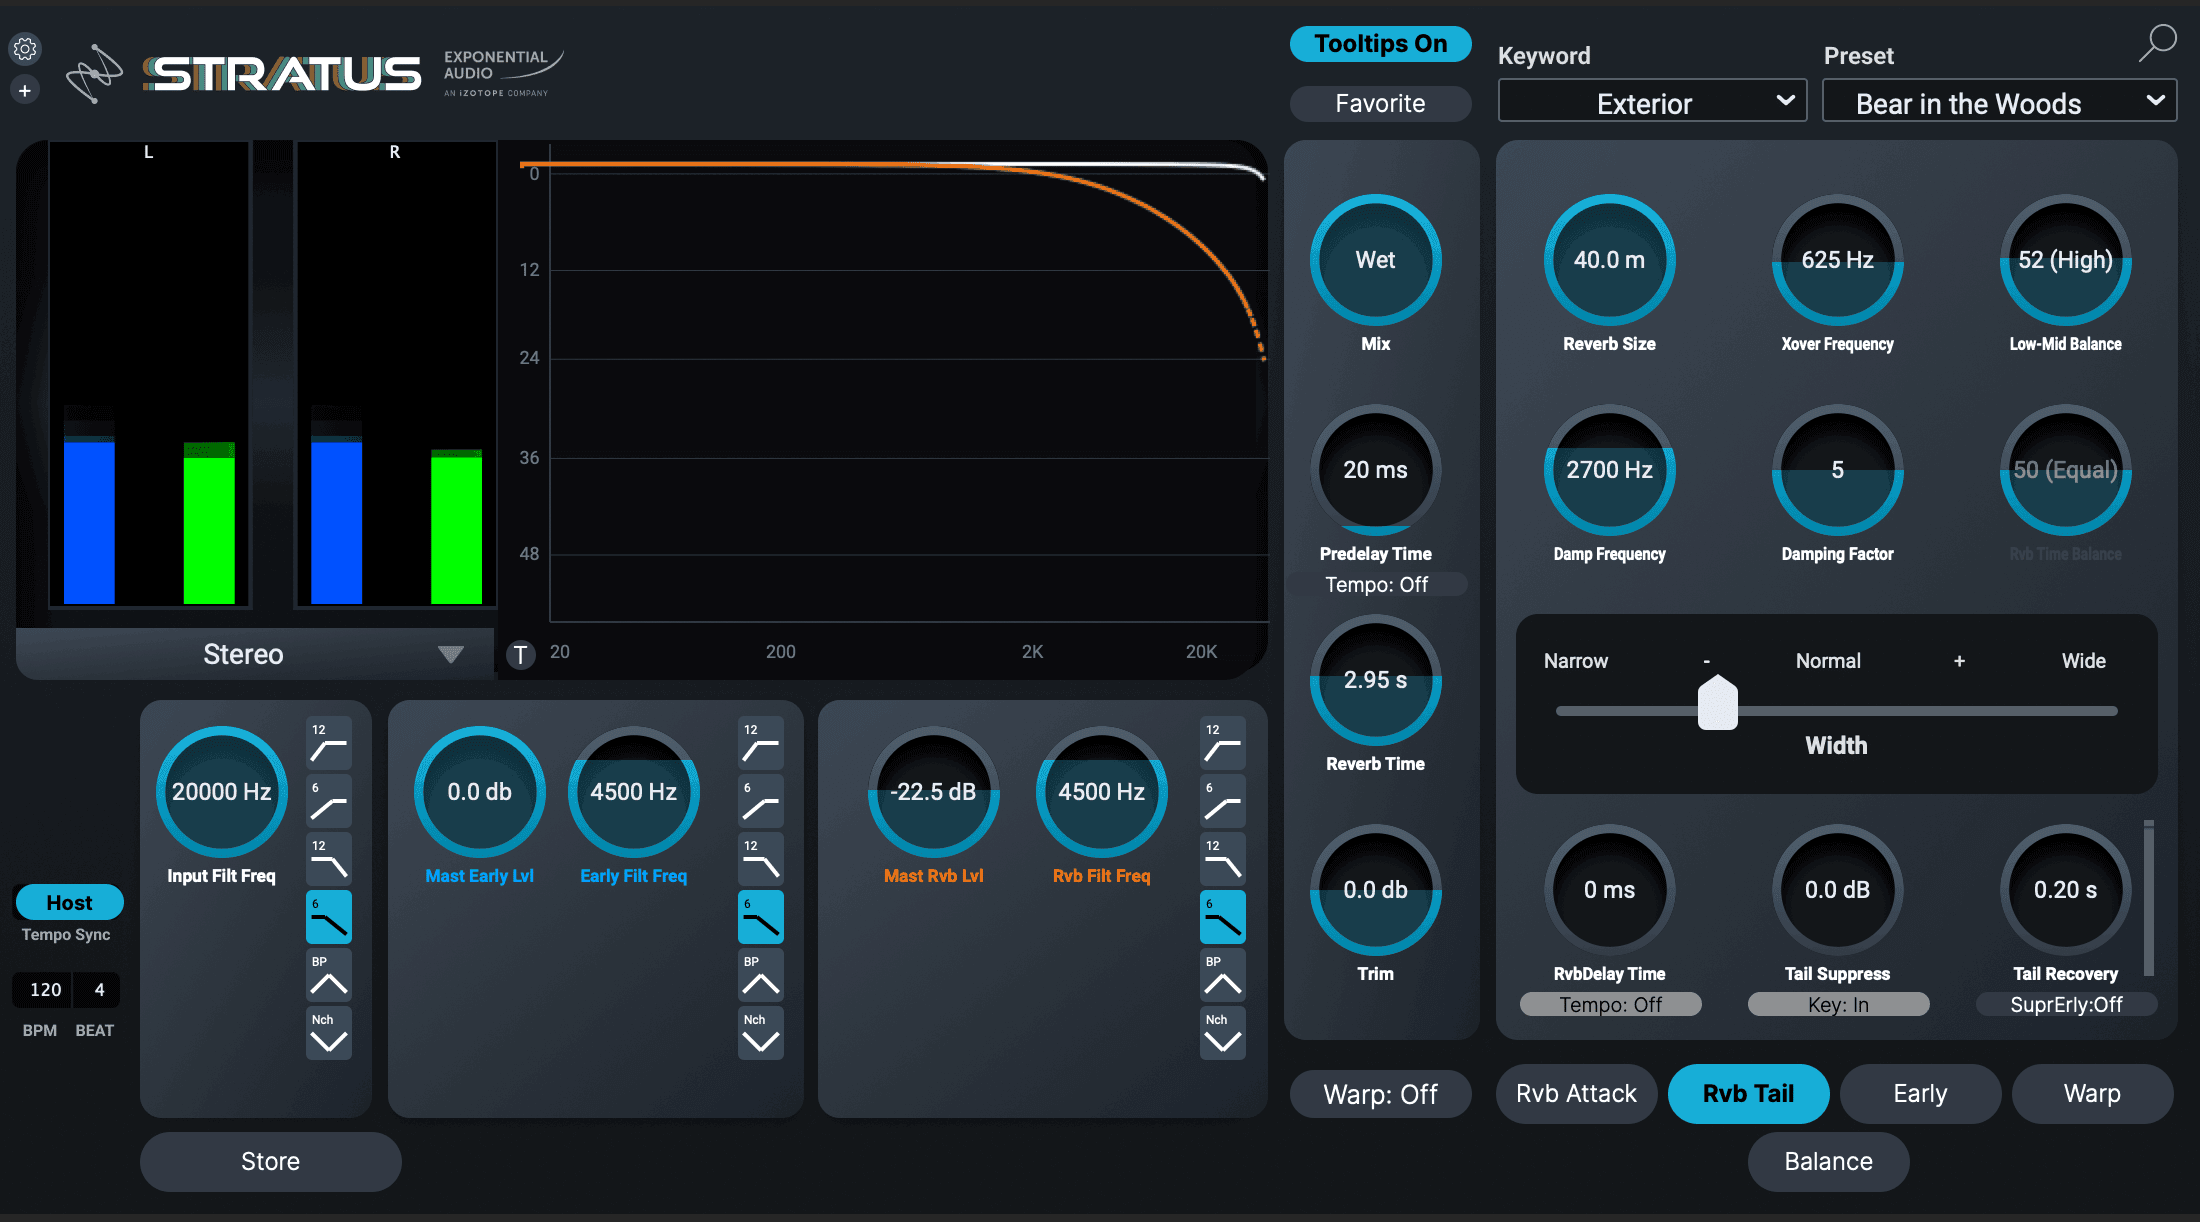Toggle Key: In under Tail Suppress
The height and width of the screenshot is (1222, 2200).
pos(1838,1004)
